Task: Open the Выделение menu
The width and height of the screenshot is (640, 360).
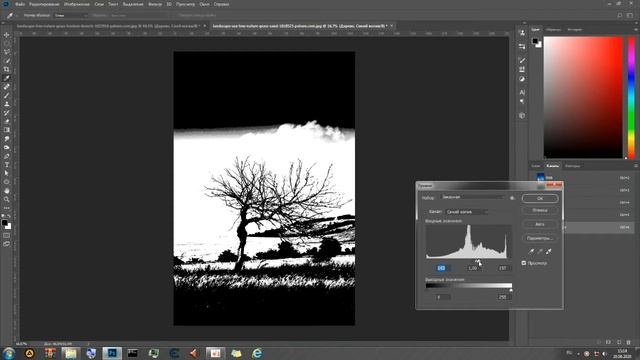Action: (133, 4)
